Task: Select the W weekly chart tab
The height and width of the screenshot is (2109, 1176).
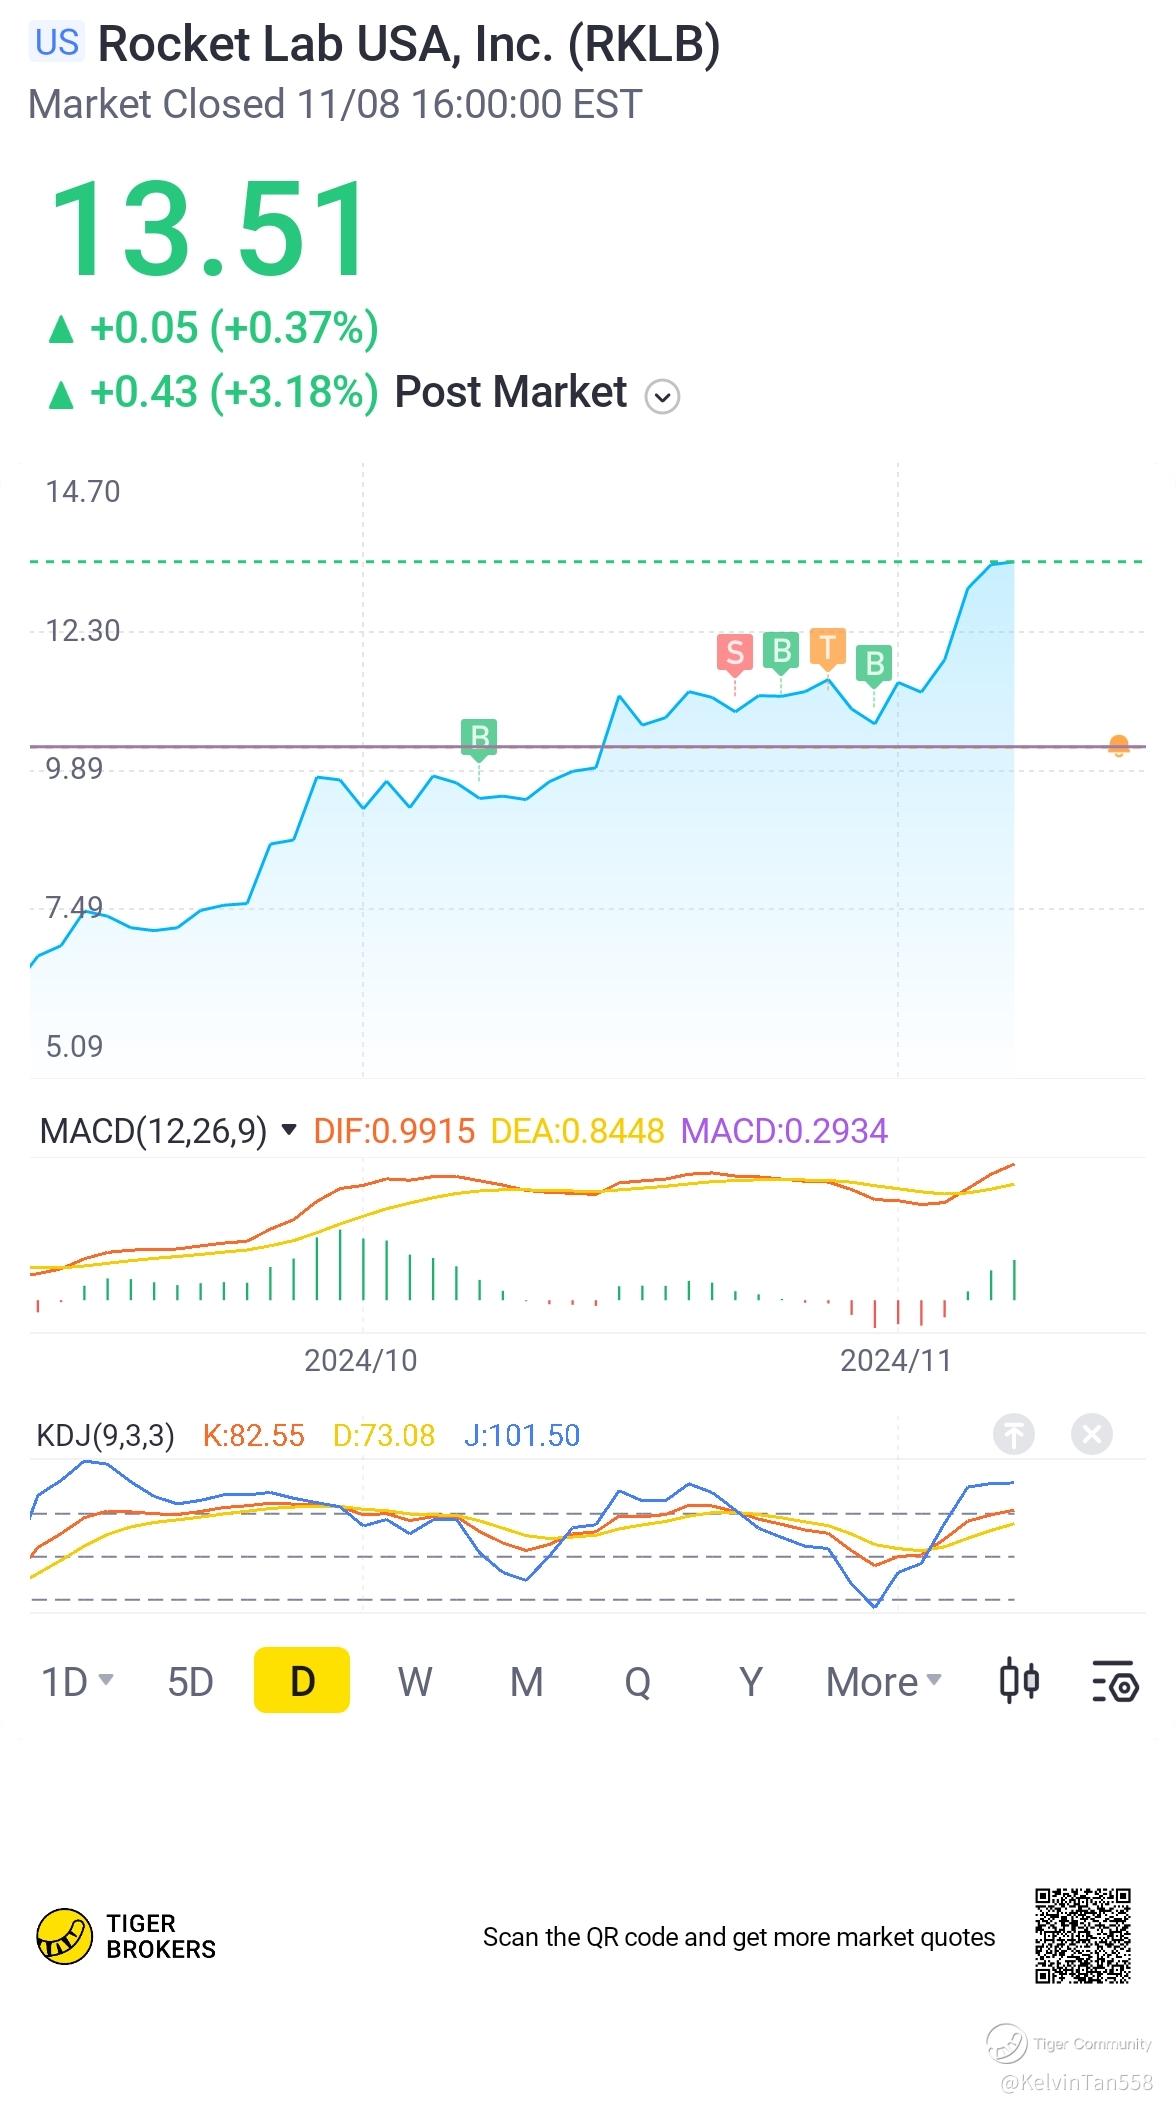Action: coord(415,1681)
